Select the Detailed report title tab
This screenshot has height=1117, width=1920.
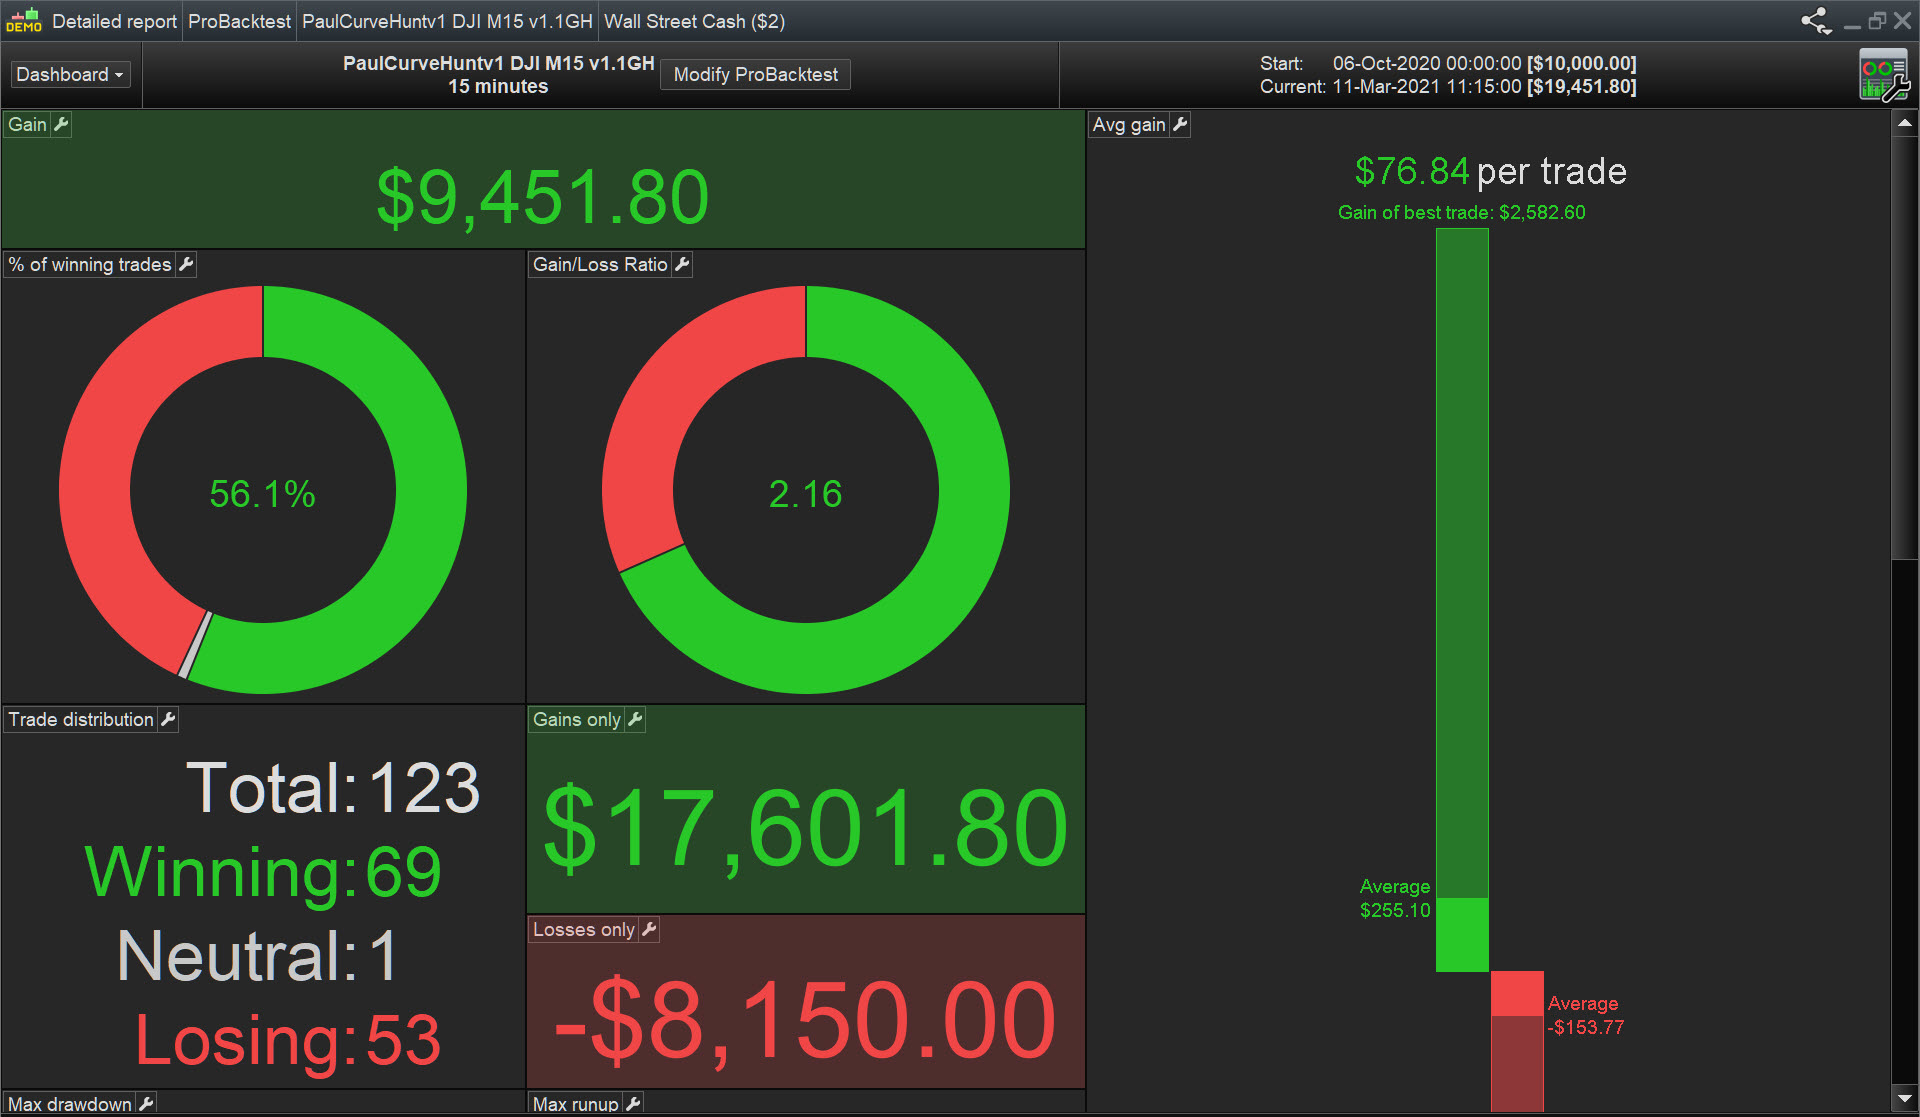tap(113, 21)
